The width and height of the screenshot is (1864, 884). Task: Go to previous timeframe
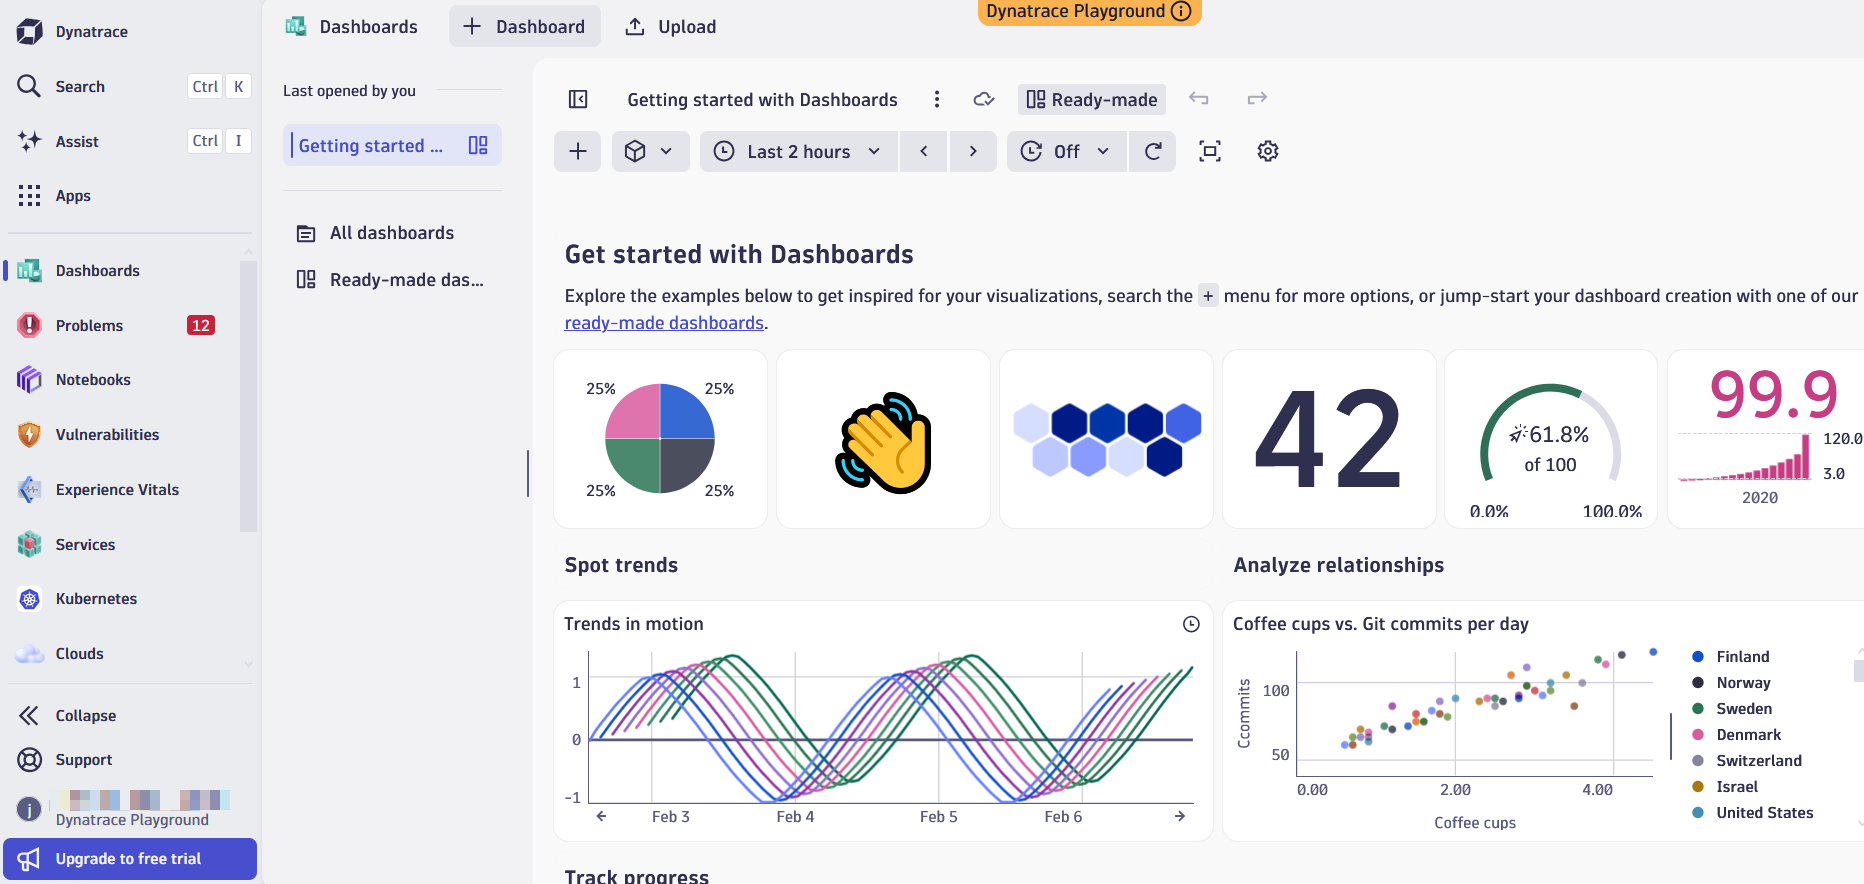click(x=924, y=151)
